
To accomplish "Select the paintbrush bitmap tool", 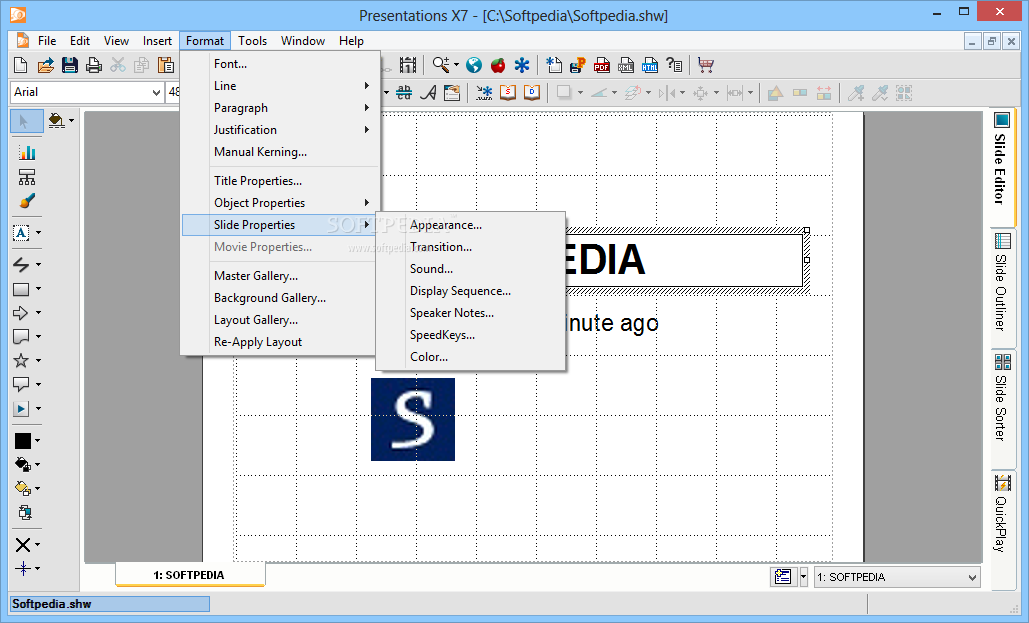I will click(x=27, y=201).
